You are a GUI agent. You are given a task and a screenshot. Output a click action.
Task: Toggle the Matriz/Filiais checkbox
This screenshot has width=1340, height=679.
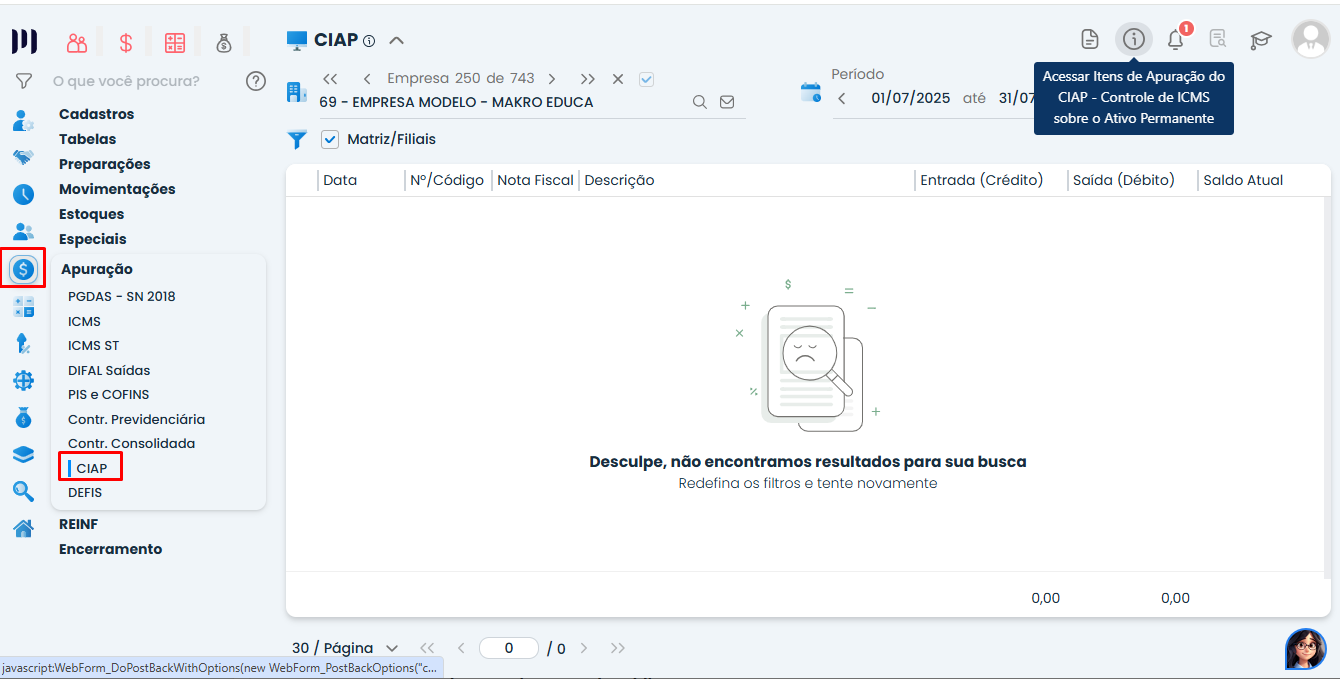(x=330, y=139)
